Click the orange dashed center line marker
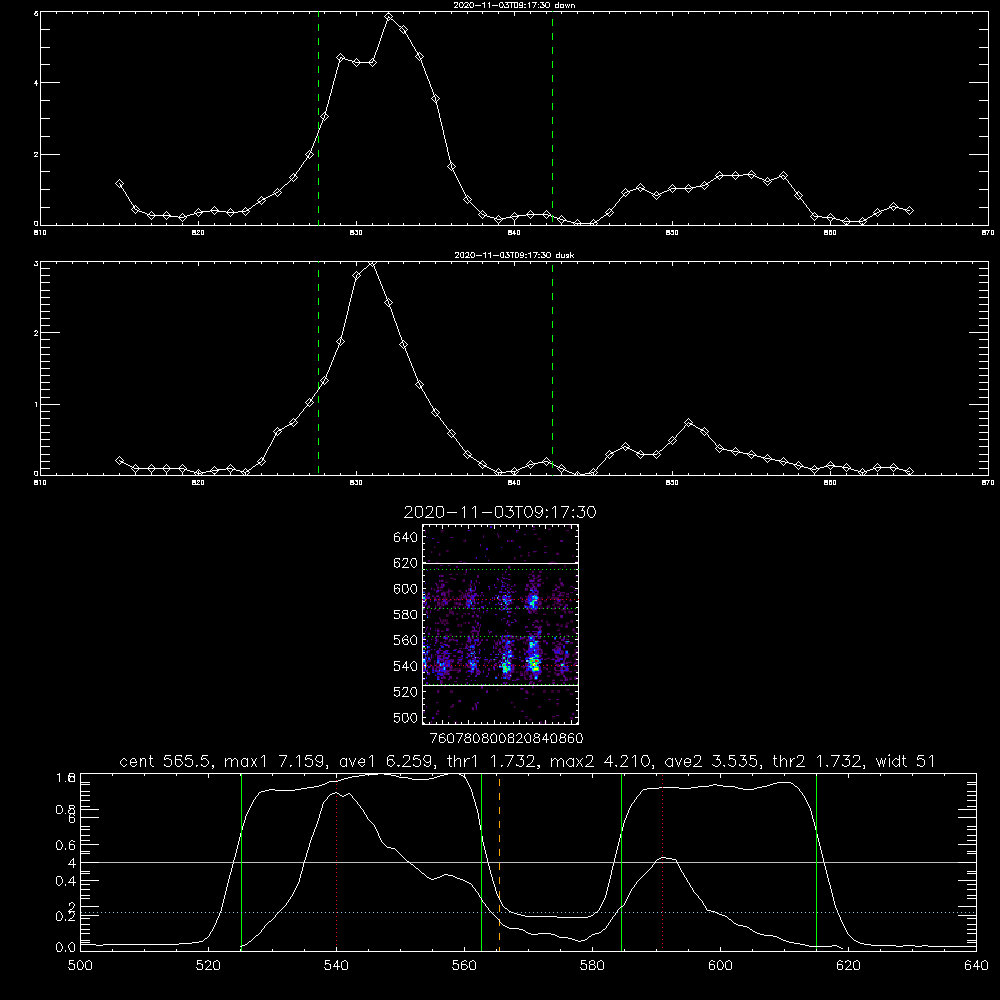This screenshot has width=1000, height=1000. [x=499, y=862]
